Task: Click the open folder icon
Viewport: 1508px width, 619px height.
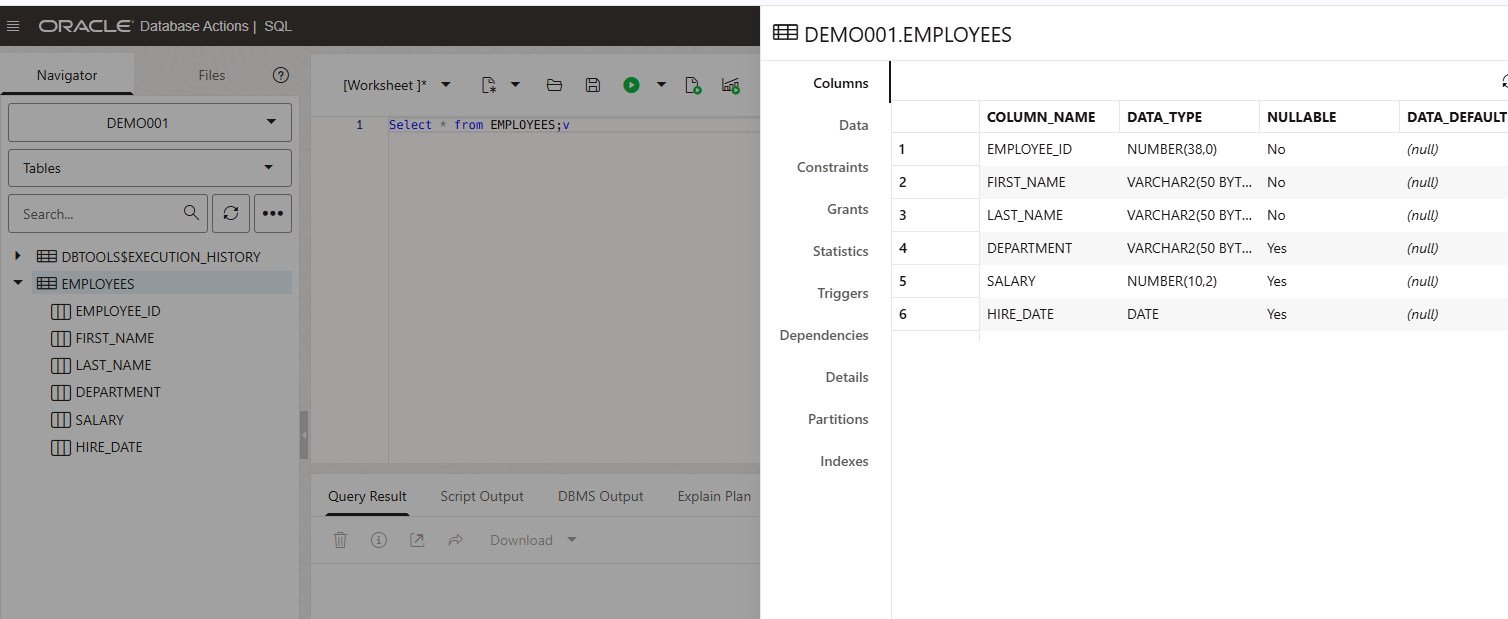Action: (554, 85)
